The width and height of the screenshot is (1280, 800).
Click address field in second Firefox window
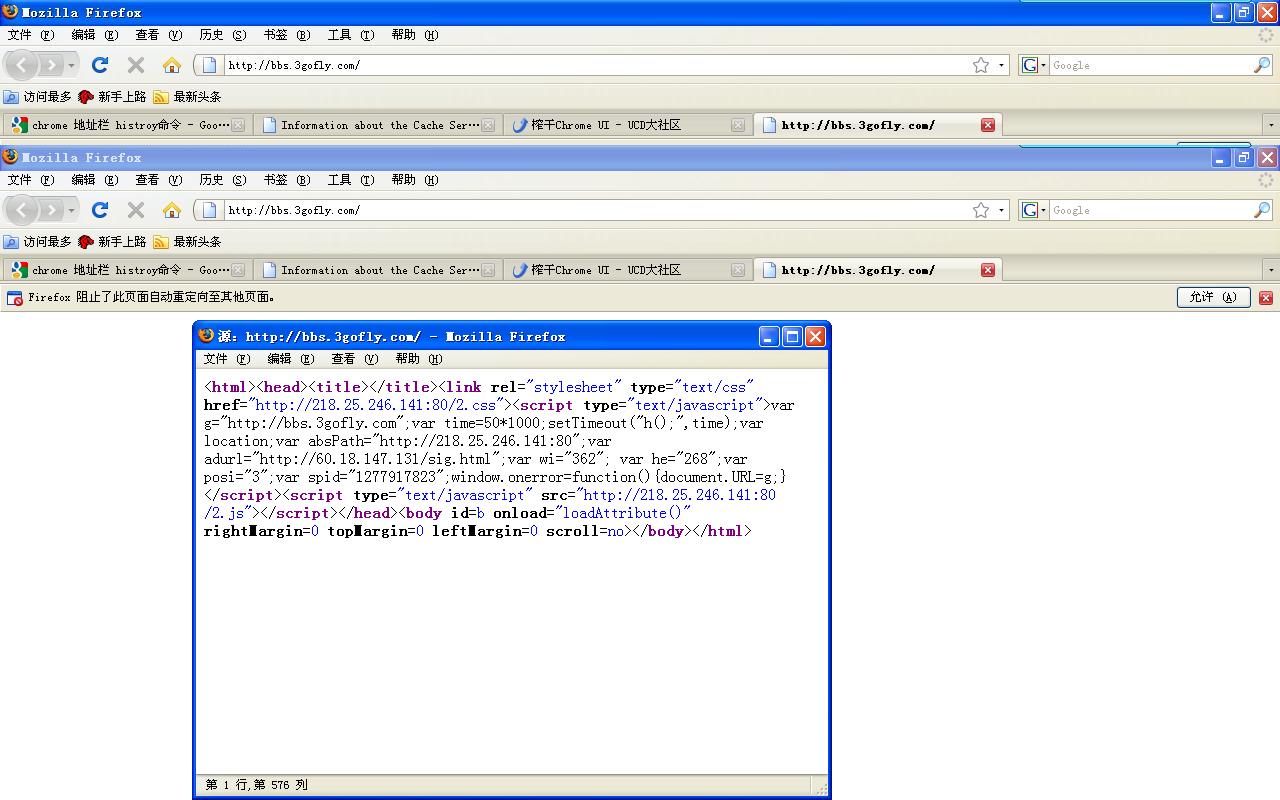point(595,210)
